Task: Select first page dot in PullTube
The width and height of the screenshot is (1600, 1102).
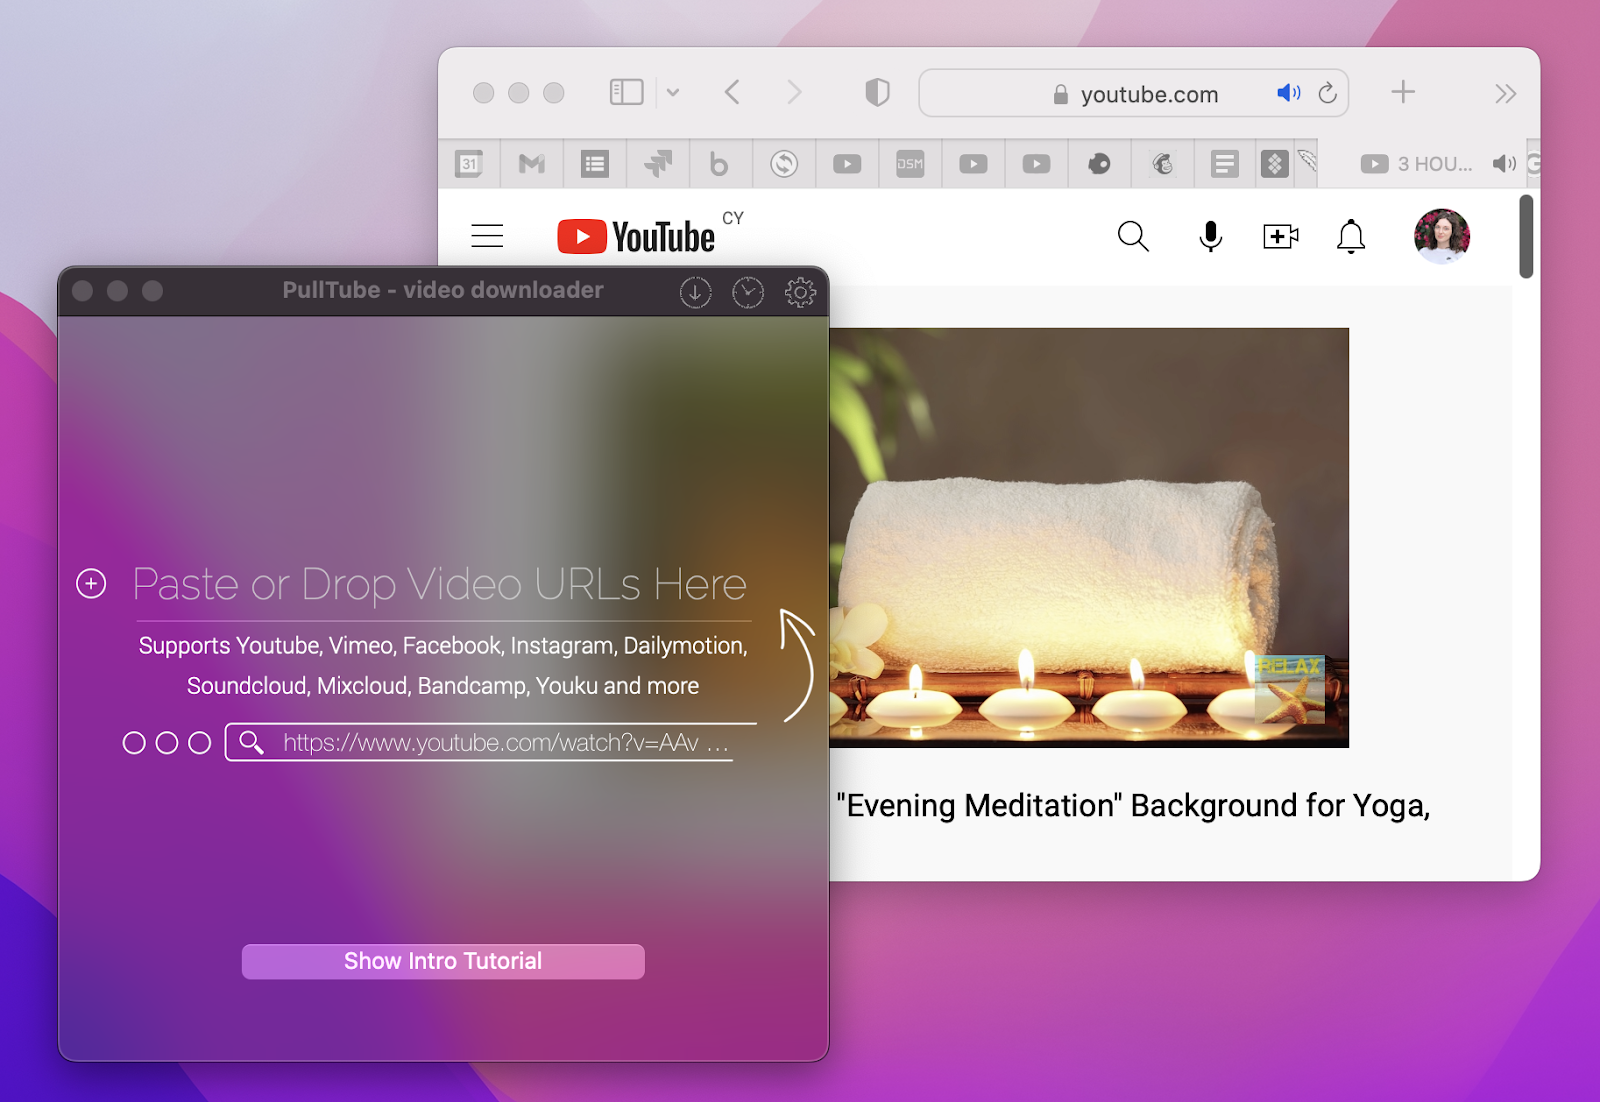Action: click(x=134, y=743)
